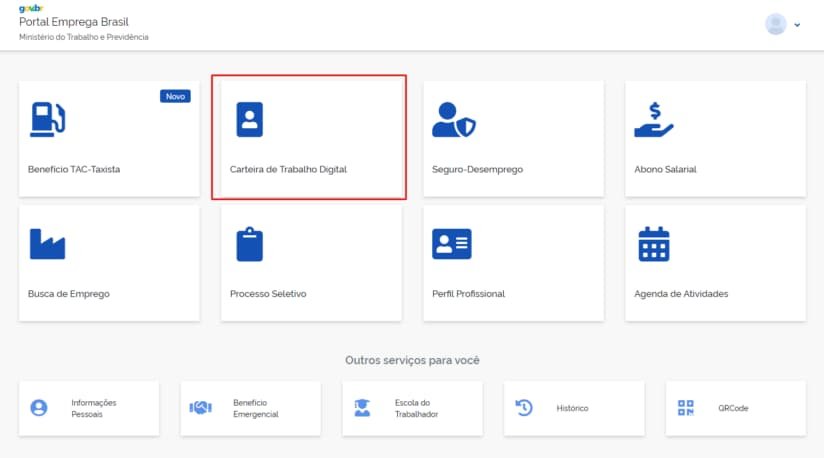Click the ID badge icon of Carteira de Trabalho

click(250, 119)
